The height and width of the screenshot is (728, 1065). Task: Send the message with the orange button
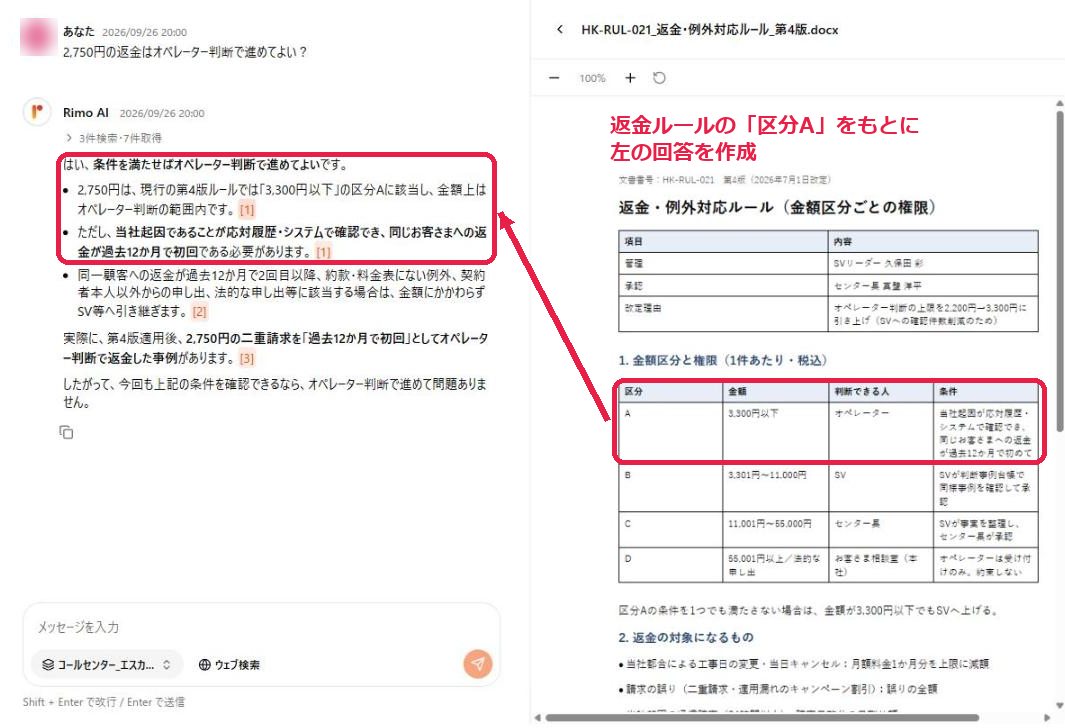[478, 663]
